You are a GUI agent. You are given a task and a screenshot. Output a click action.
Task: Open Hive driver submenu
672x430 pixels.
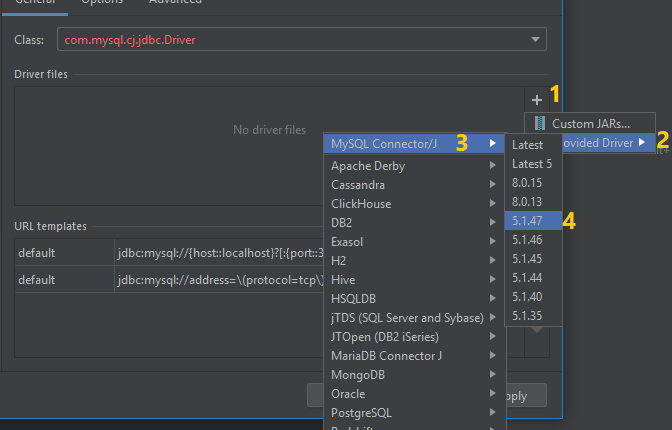(414, 280)
